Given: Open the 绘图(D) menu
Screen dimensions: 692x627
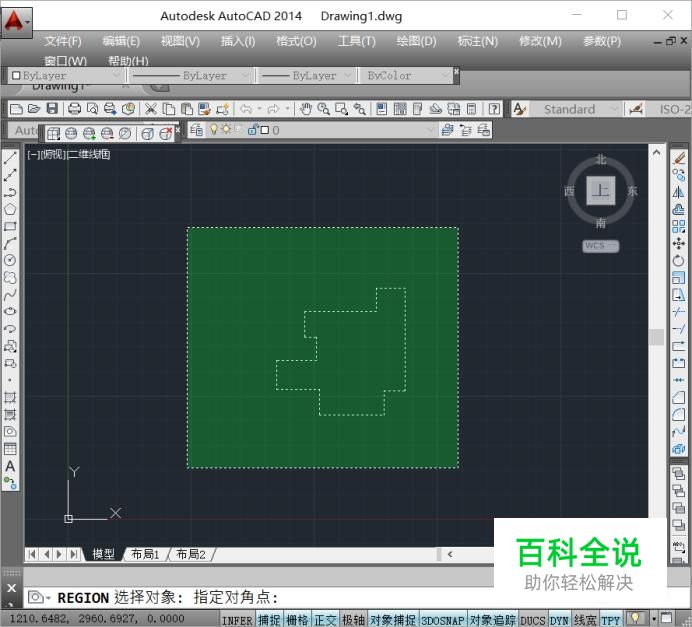Looking at the screenshot, I should coord(416,41).
